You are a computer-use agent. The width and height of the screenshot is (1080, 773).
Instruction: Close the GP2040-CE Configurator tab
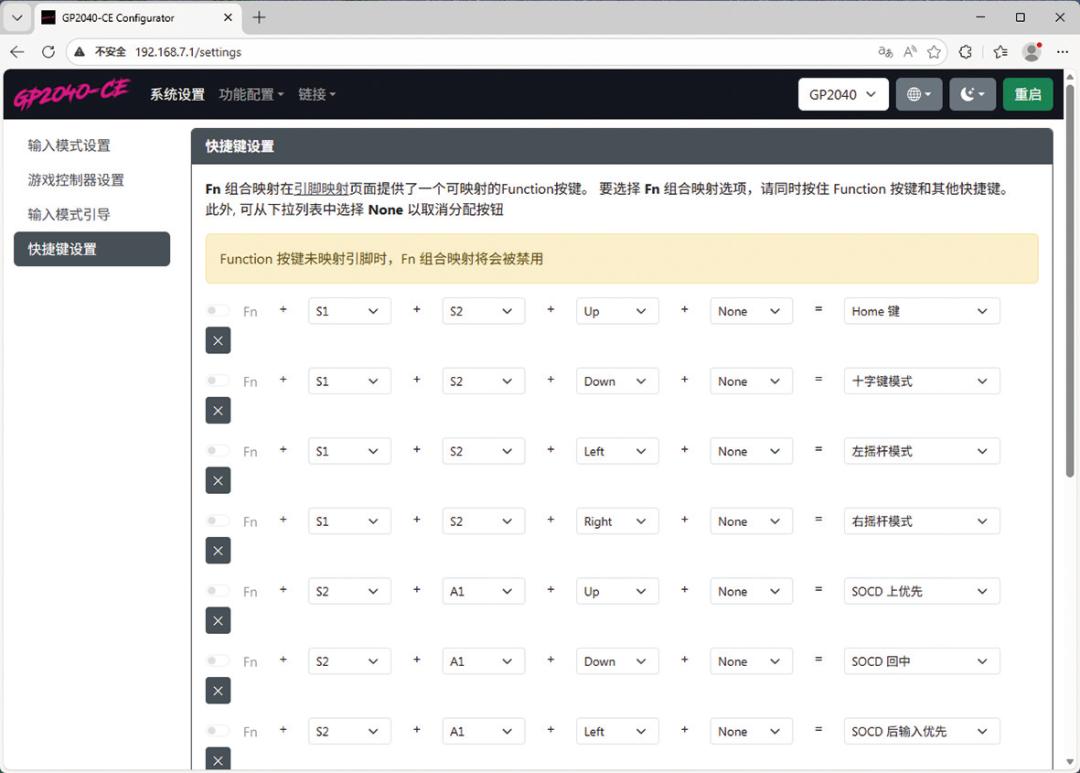coord(228,17)
